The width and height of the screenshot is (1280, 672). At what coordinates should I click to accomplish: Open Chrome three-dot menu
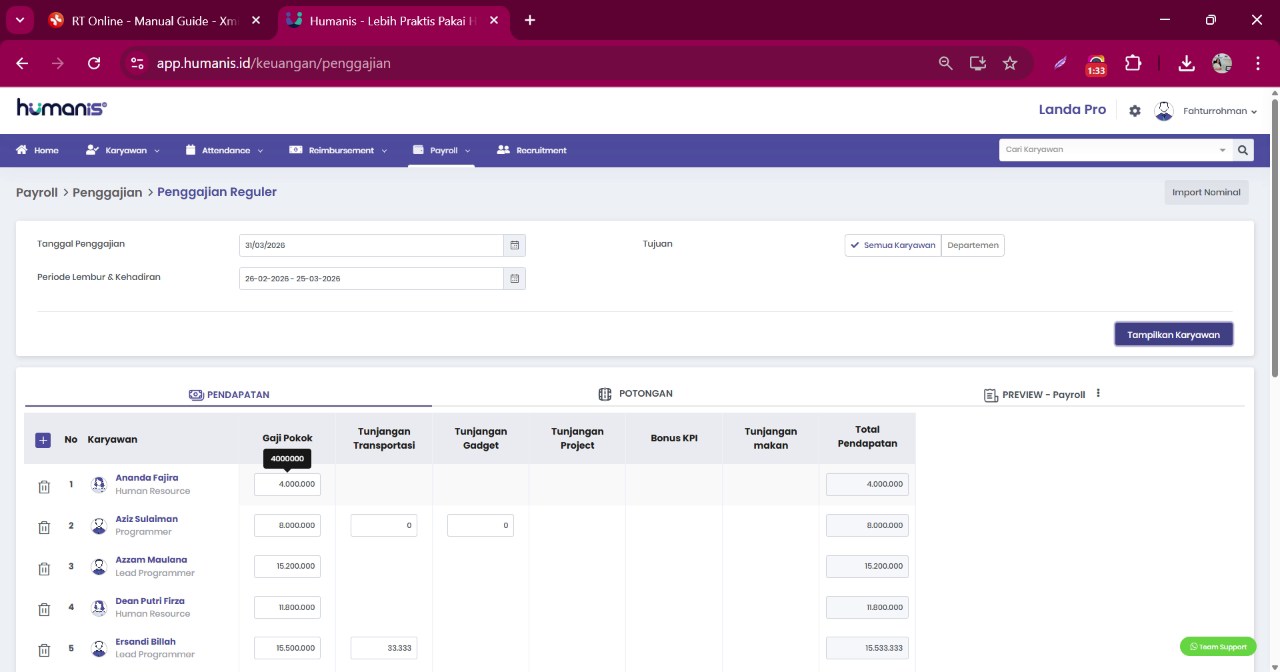coord(1258,63)
